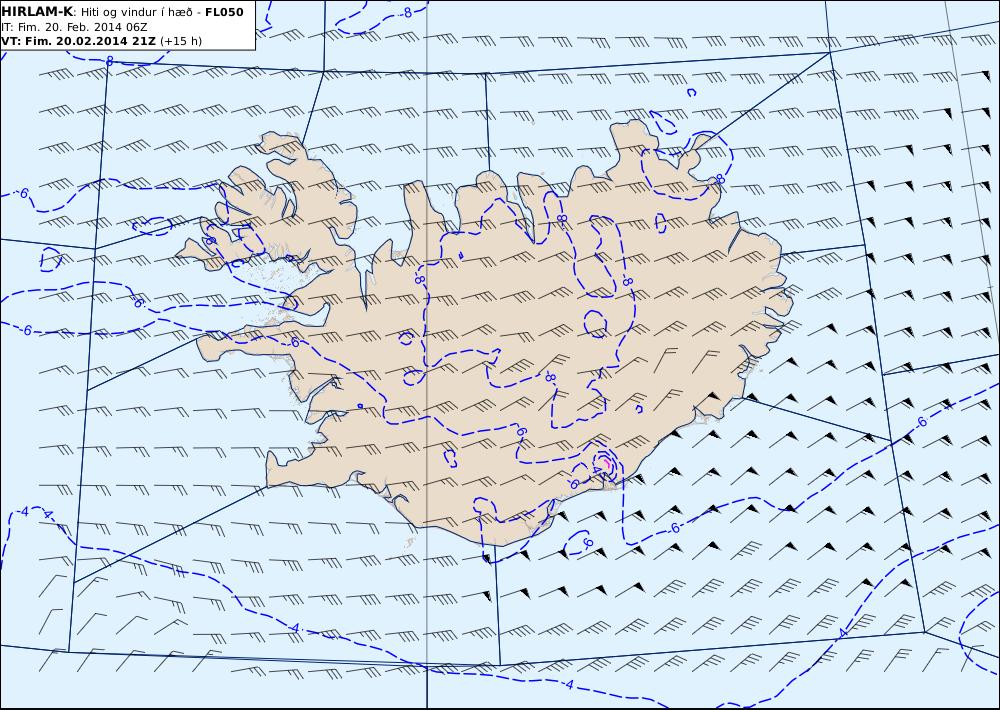This screenshot has height=710, width=1000.
Task: Click the 'IT: Fim. 20. Feb. 2014 06Z' line
Action: 75,27
